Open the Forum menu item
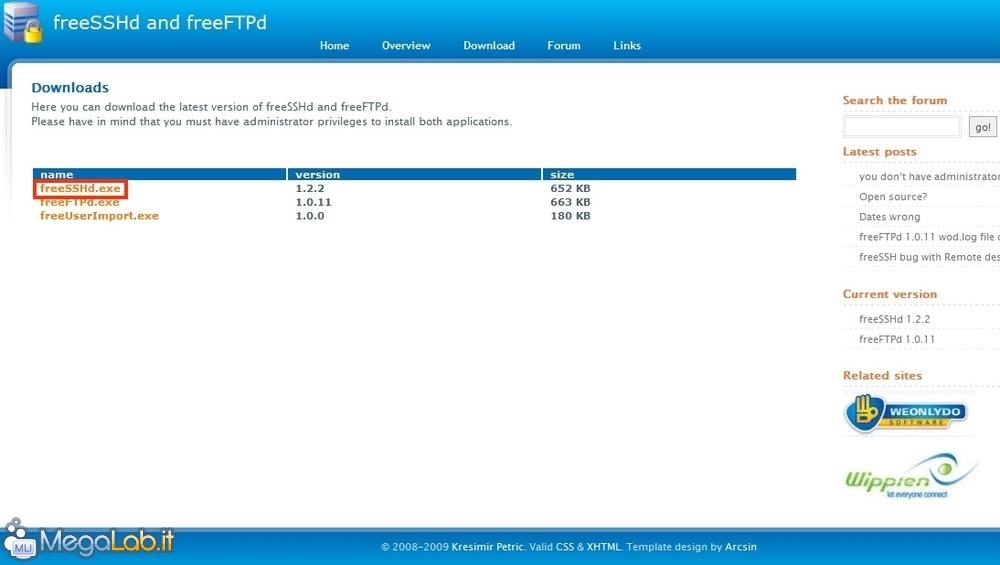1000x565 pixels. tap(564, 45)
